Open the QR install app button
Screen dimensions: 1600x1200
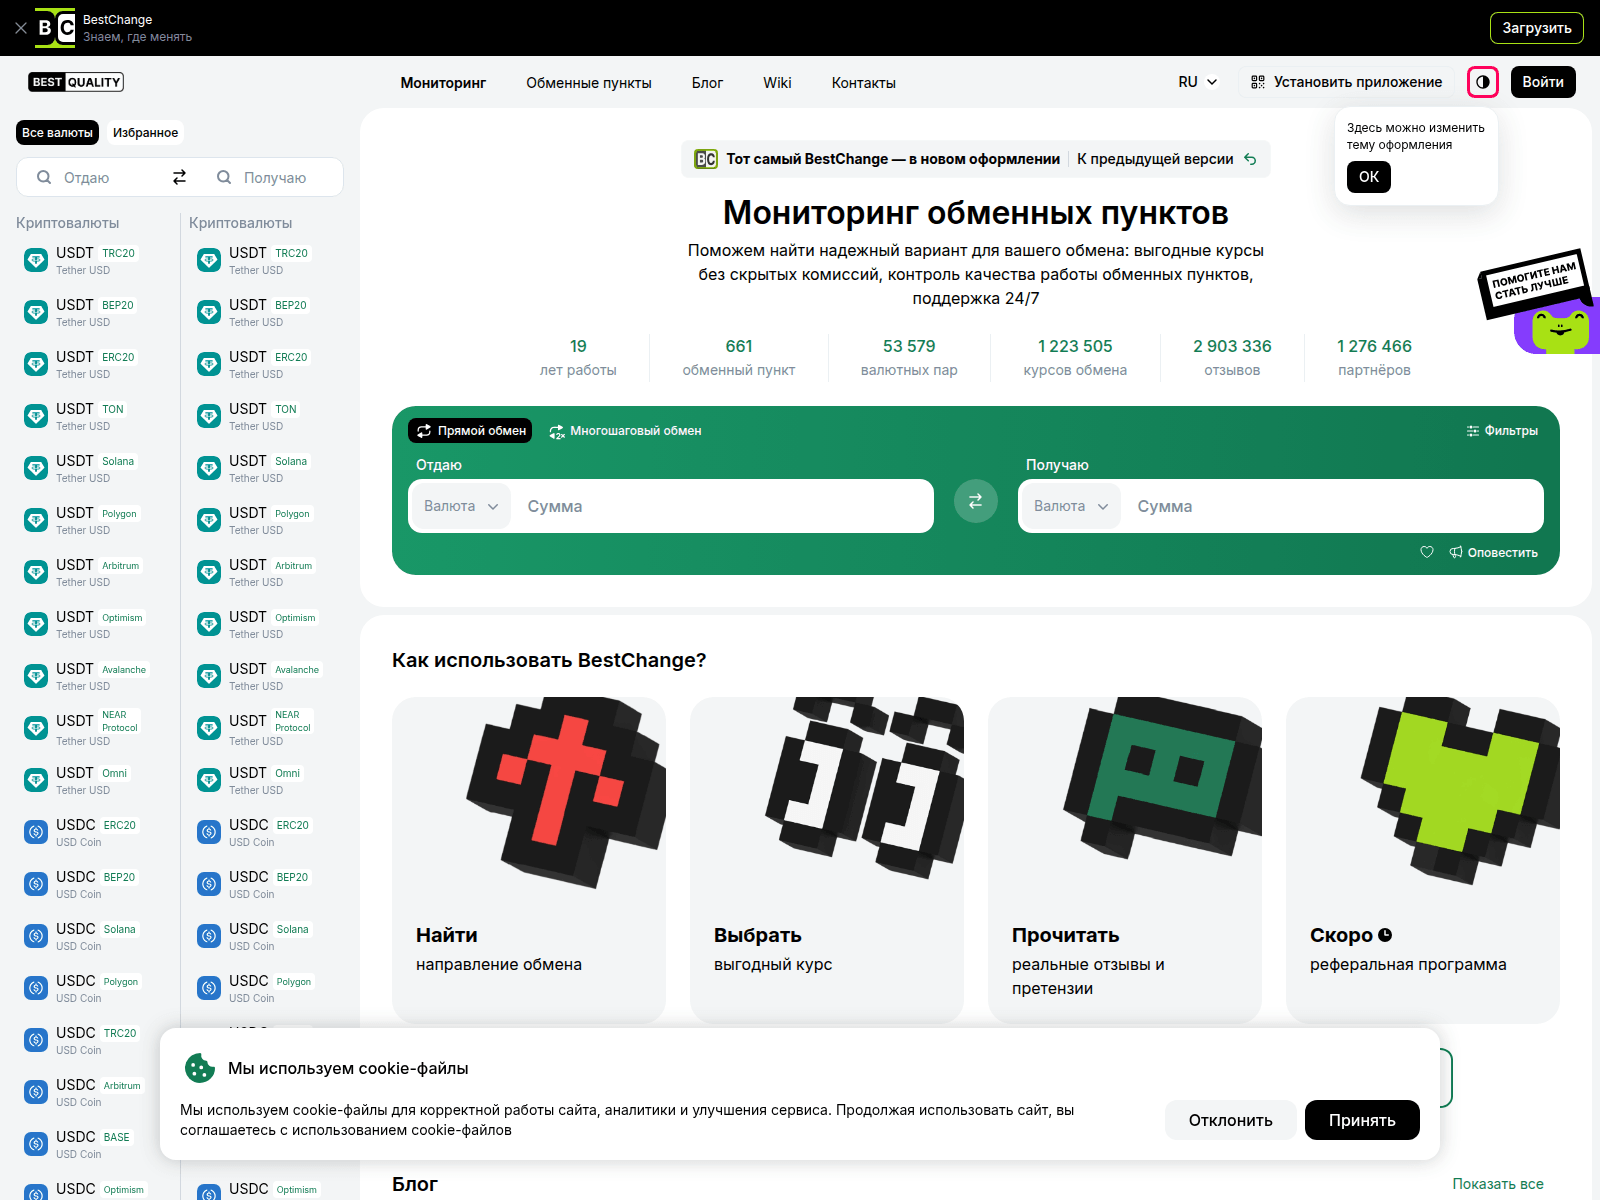point(1346,82)
